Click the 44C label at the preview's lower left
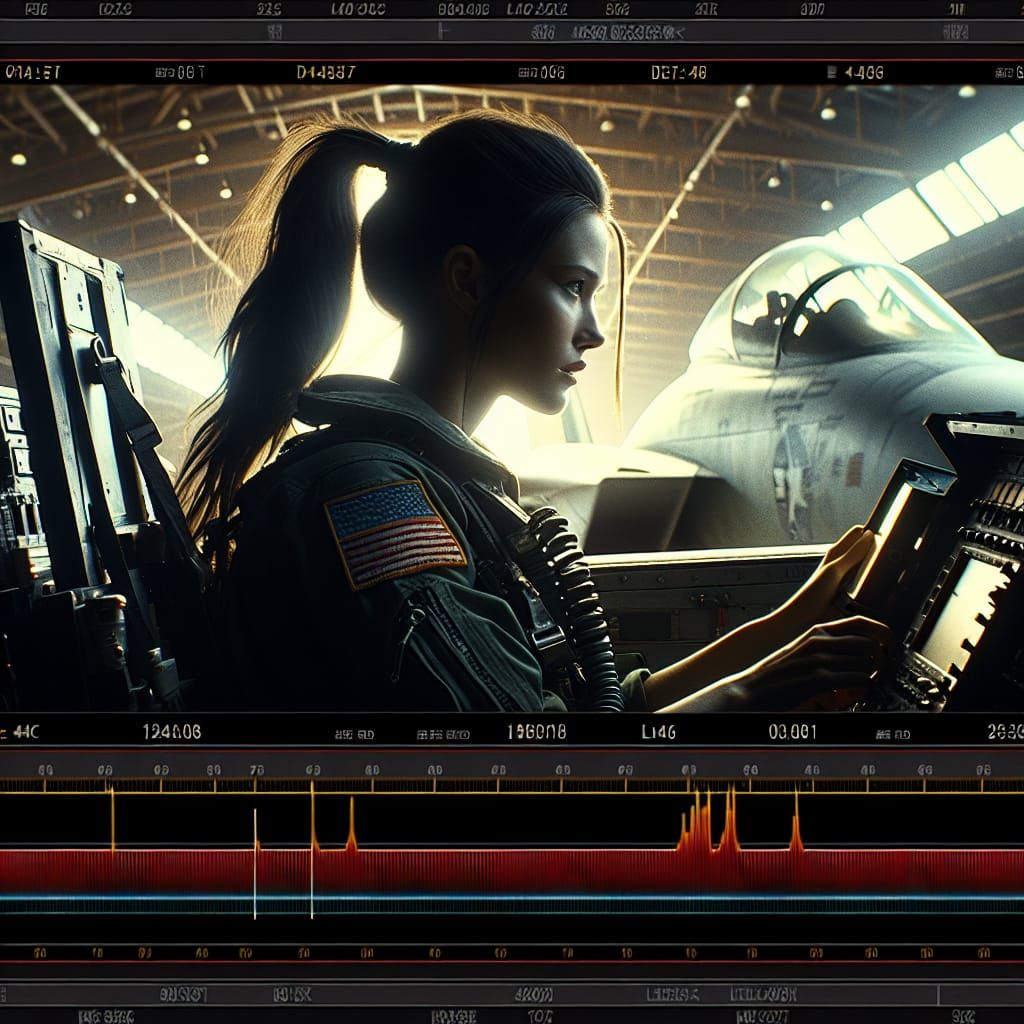Screen dimensions: 1024x1024 tap(22, 732)
